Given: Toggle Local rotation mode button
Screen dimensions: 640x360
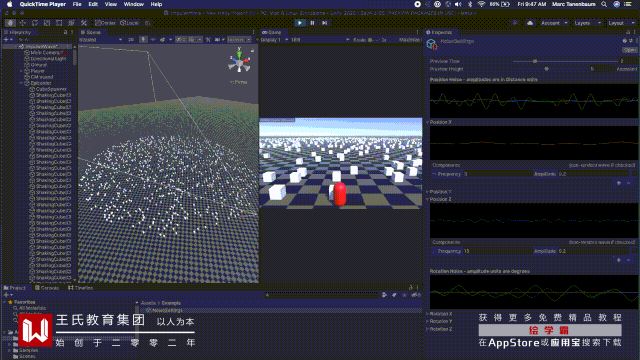Looking at the screenshot, I should [129, 23].
